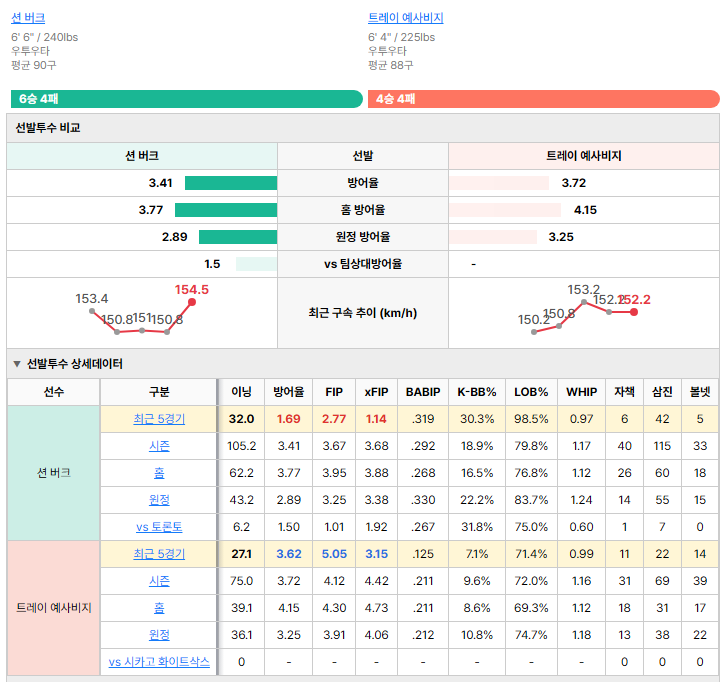Click the 6' 4" / 225lbs text
The image size is (726, 682).
[x=401, y=37]
